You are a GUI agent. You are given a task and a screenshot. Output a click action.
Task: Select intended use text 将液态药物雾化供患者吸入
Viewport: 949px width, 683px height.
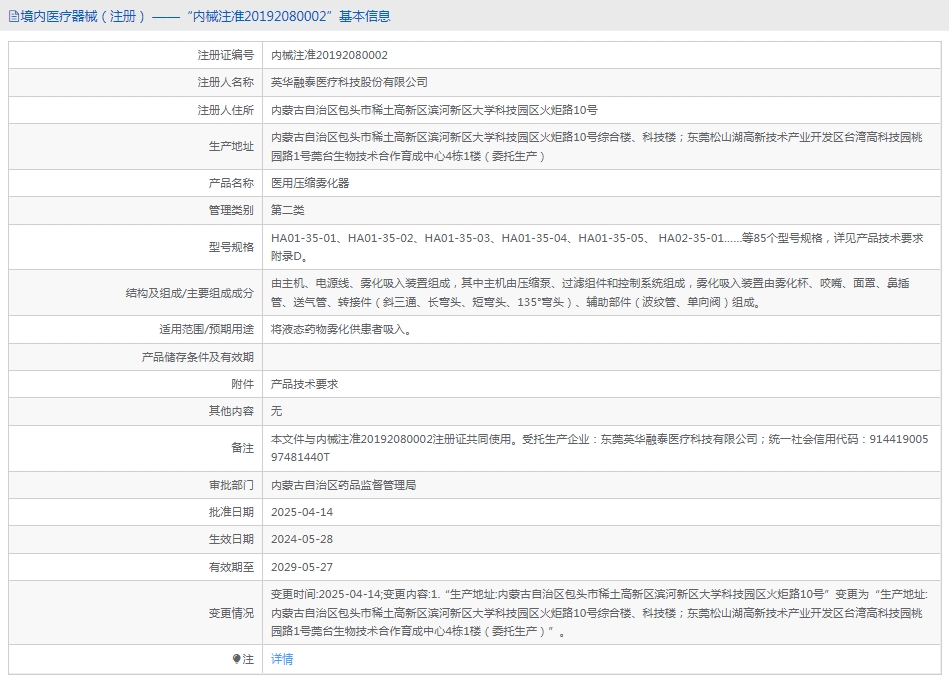click(340, 329)
